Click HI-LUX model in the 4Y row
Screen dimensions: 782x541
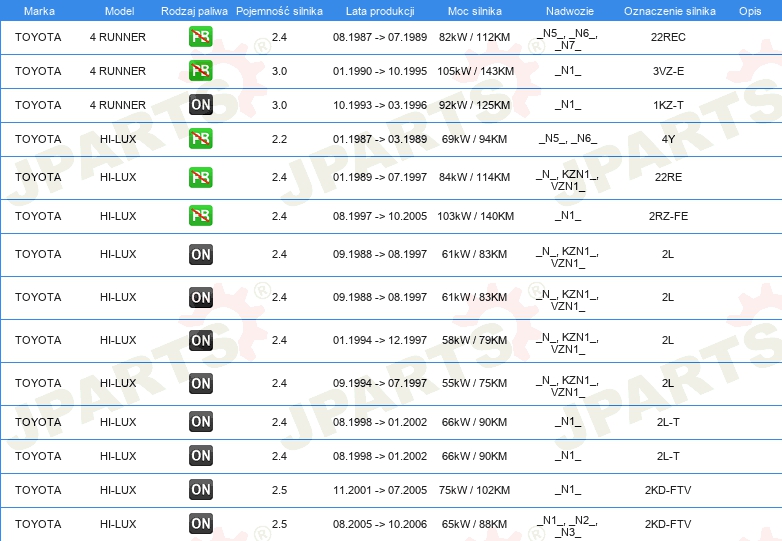click(x=118, y=139)
